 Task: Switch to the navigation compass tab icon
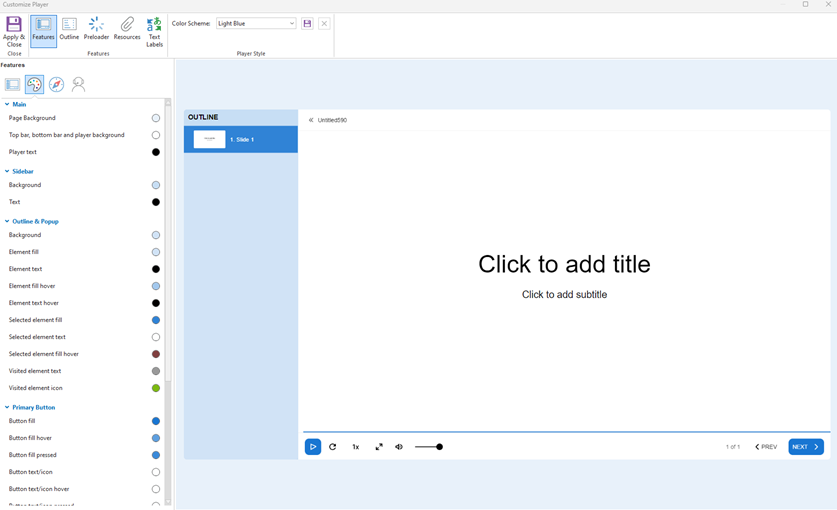[x=56, y=84]
